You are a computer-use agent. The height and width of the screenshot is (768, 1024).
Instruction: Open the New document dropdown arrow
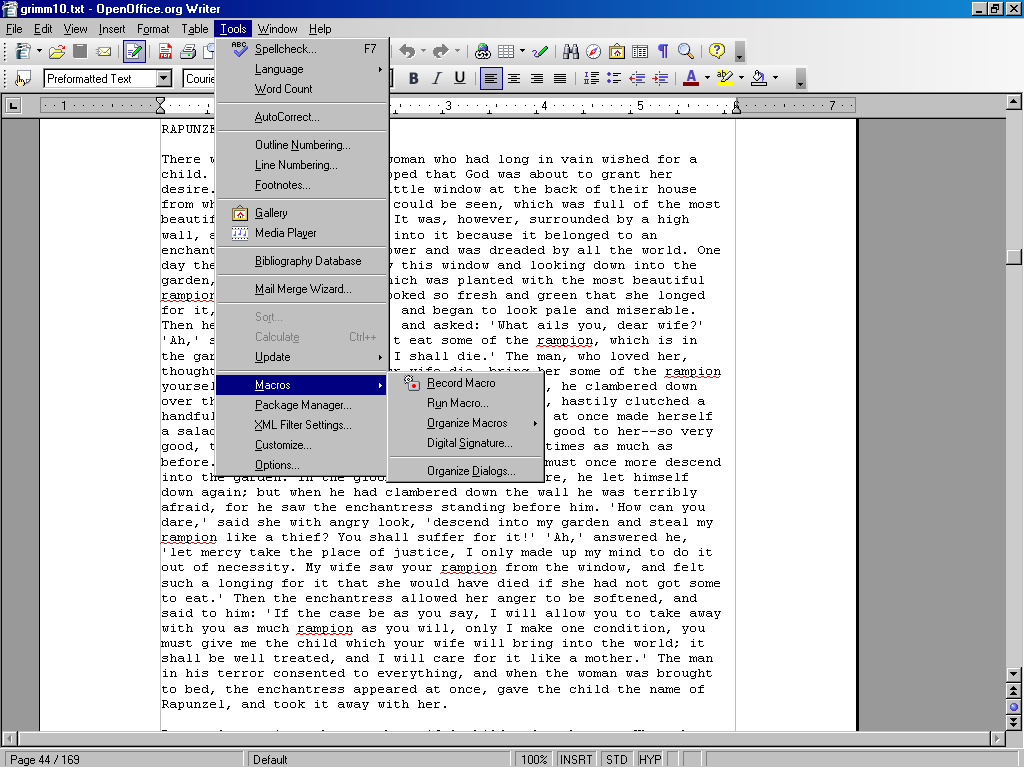(x=39, y=51)
